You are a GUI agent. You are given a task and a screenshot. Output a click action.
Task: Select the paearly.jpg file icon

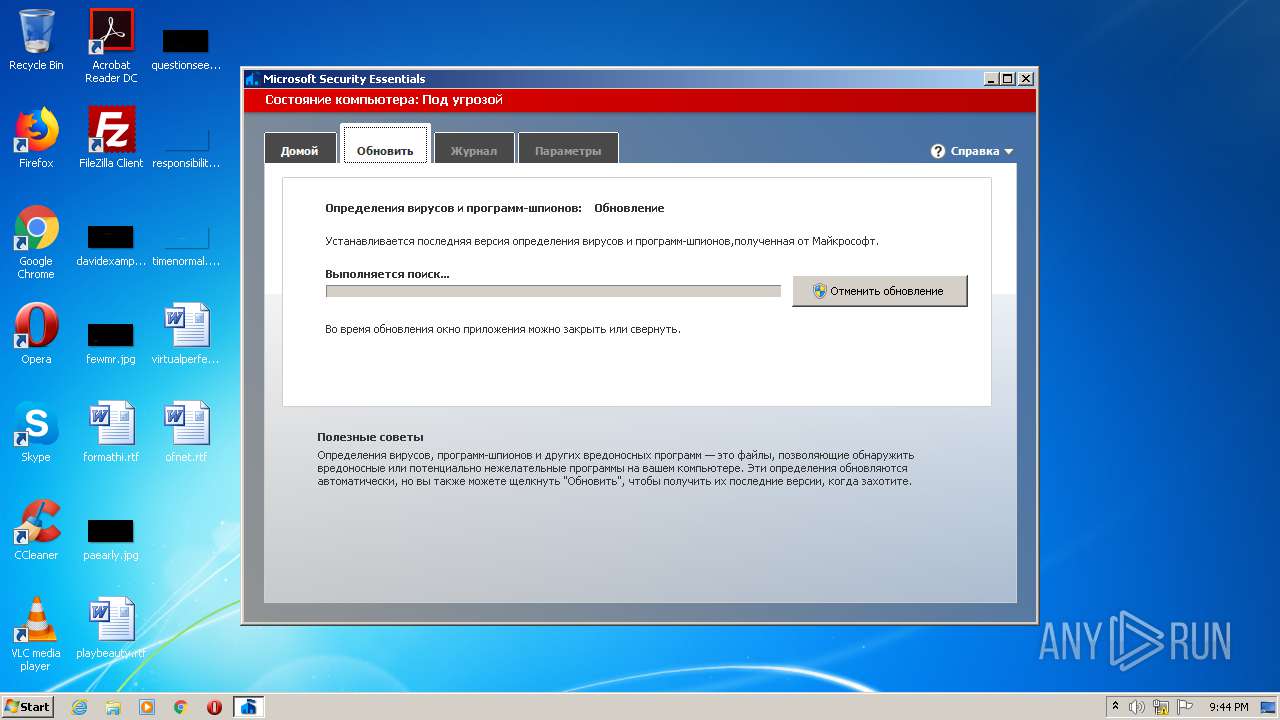coord(111,539)
